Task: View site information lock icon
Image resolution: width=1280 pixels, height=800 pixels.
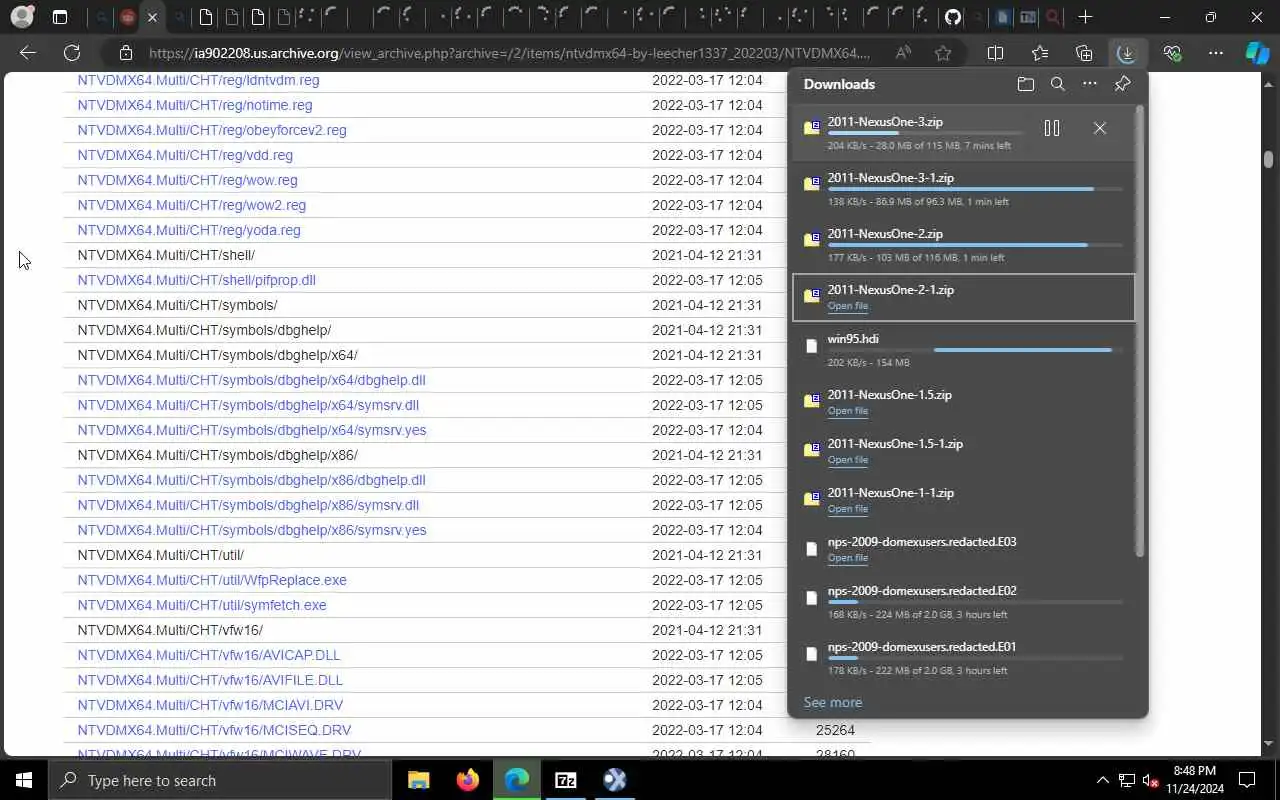Action: [125, 53]
